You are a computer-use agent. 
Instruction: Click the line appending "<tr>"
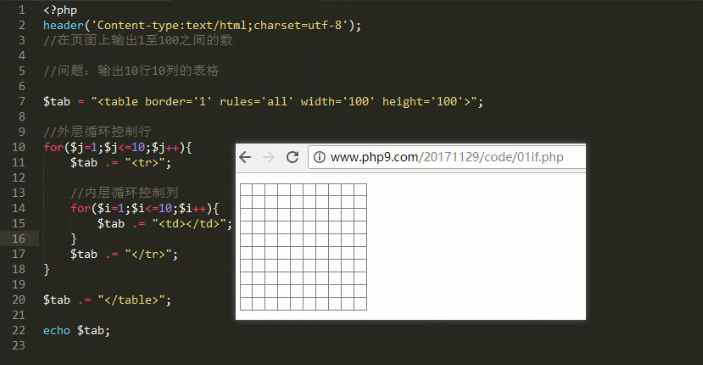[121, 162]
